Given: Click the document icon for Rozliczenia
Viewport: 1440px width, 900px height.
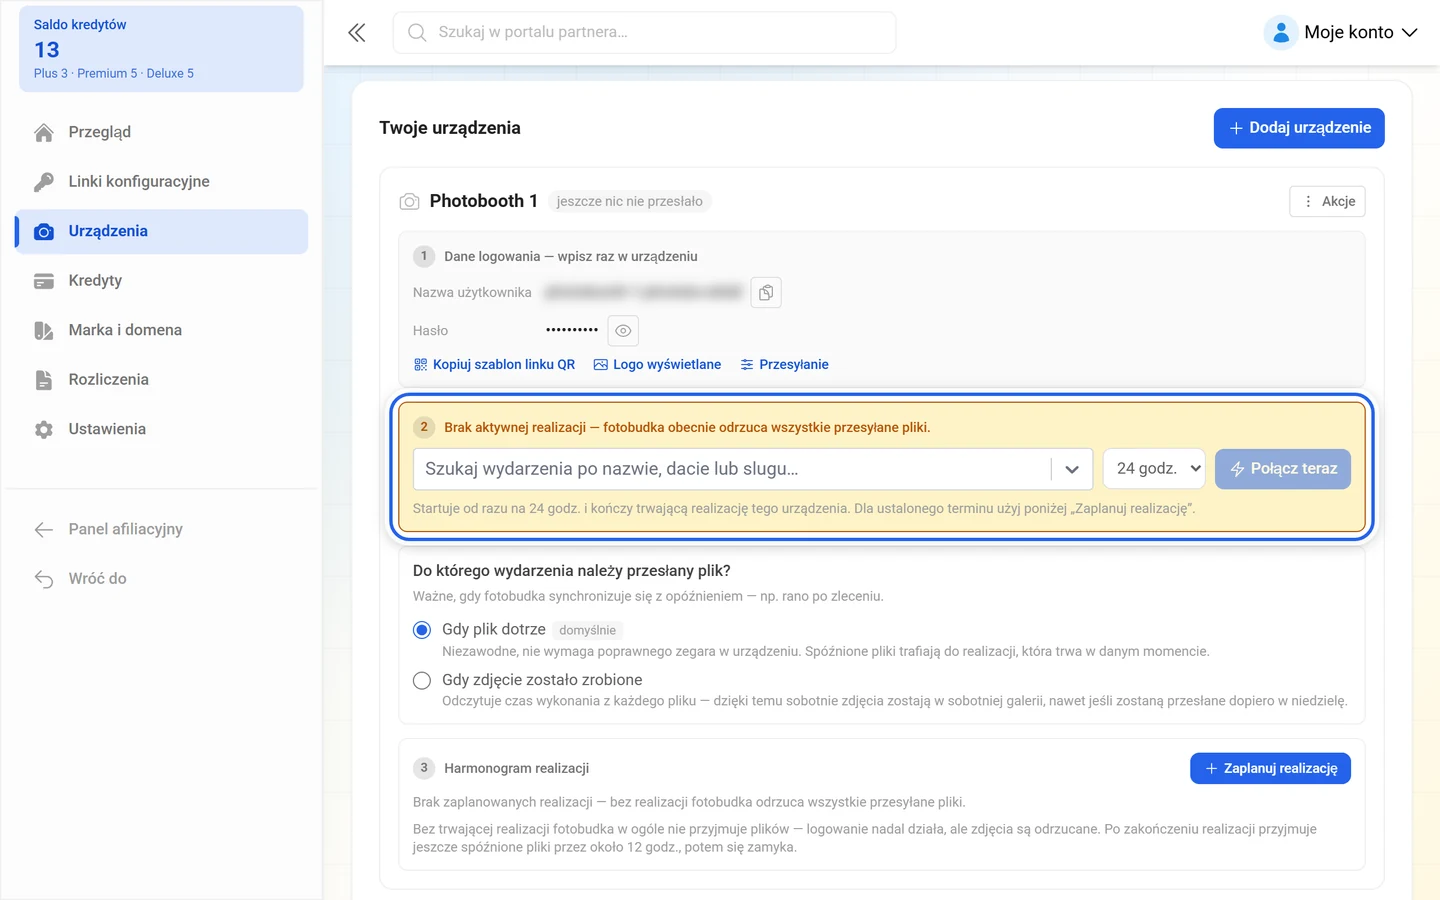Looking at the screenshot, I should pyautogui.click(x=44, y=380).
